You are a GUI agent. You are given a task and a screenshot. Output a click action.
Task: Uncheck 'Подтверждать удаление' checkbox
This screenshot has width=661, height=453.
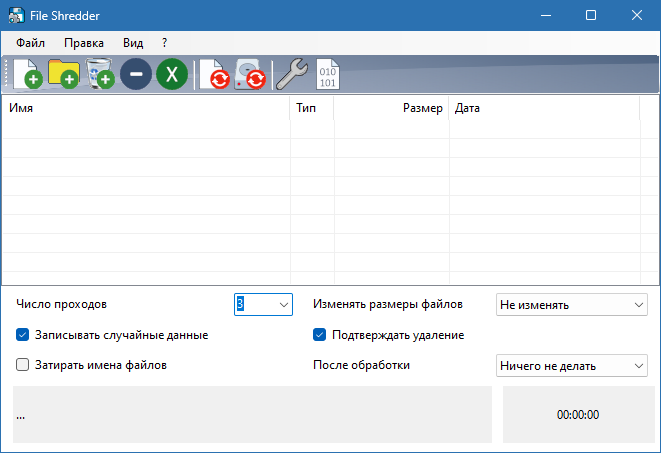click(320, 335)
